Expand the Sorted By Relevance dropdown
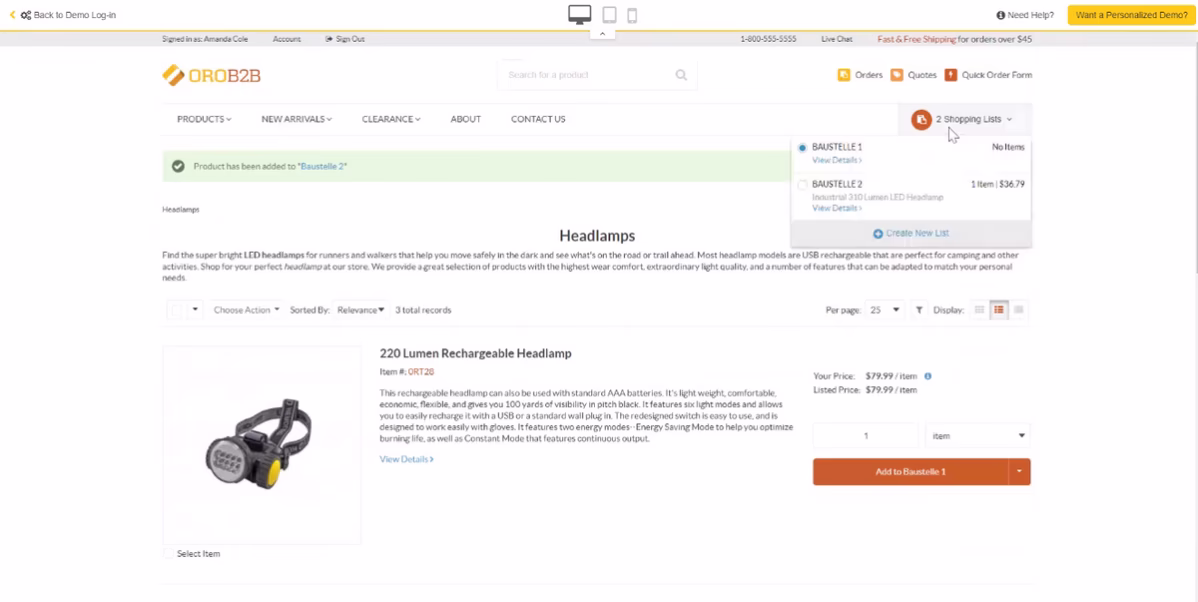The width and height of the screenshot is (1198, 602). (x=360, y=310)
